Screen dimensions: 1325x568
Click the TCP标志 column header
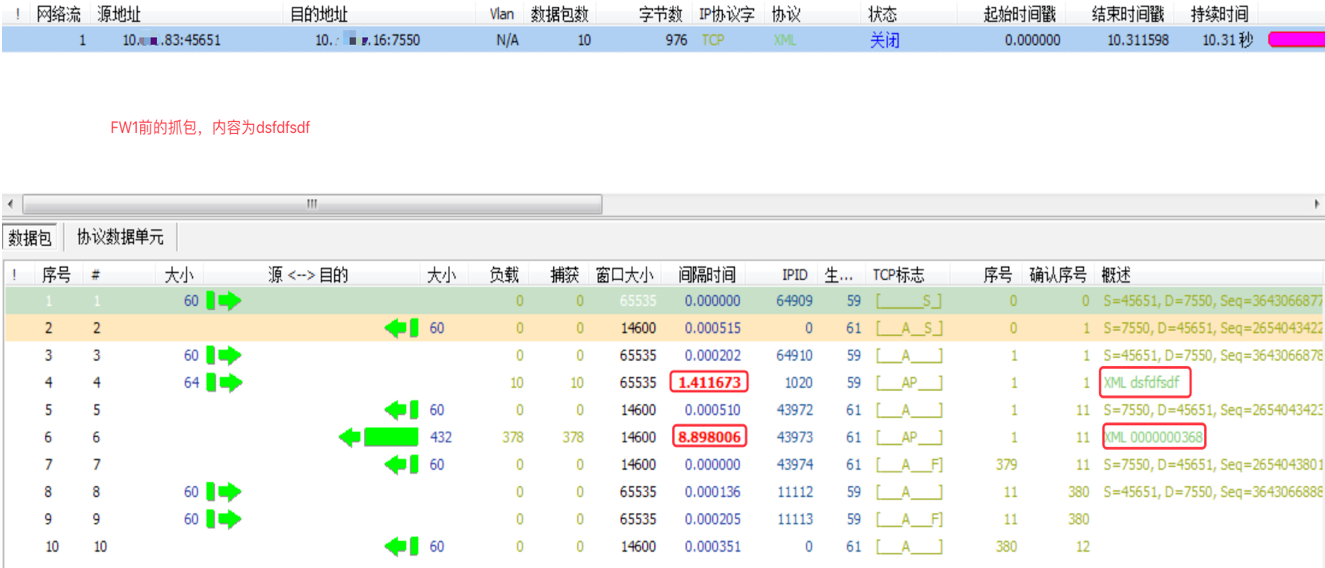898,275
